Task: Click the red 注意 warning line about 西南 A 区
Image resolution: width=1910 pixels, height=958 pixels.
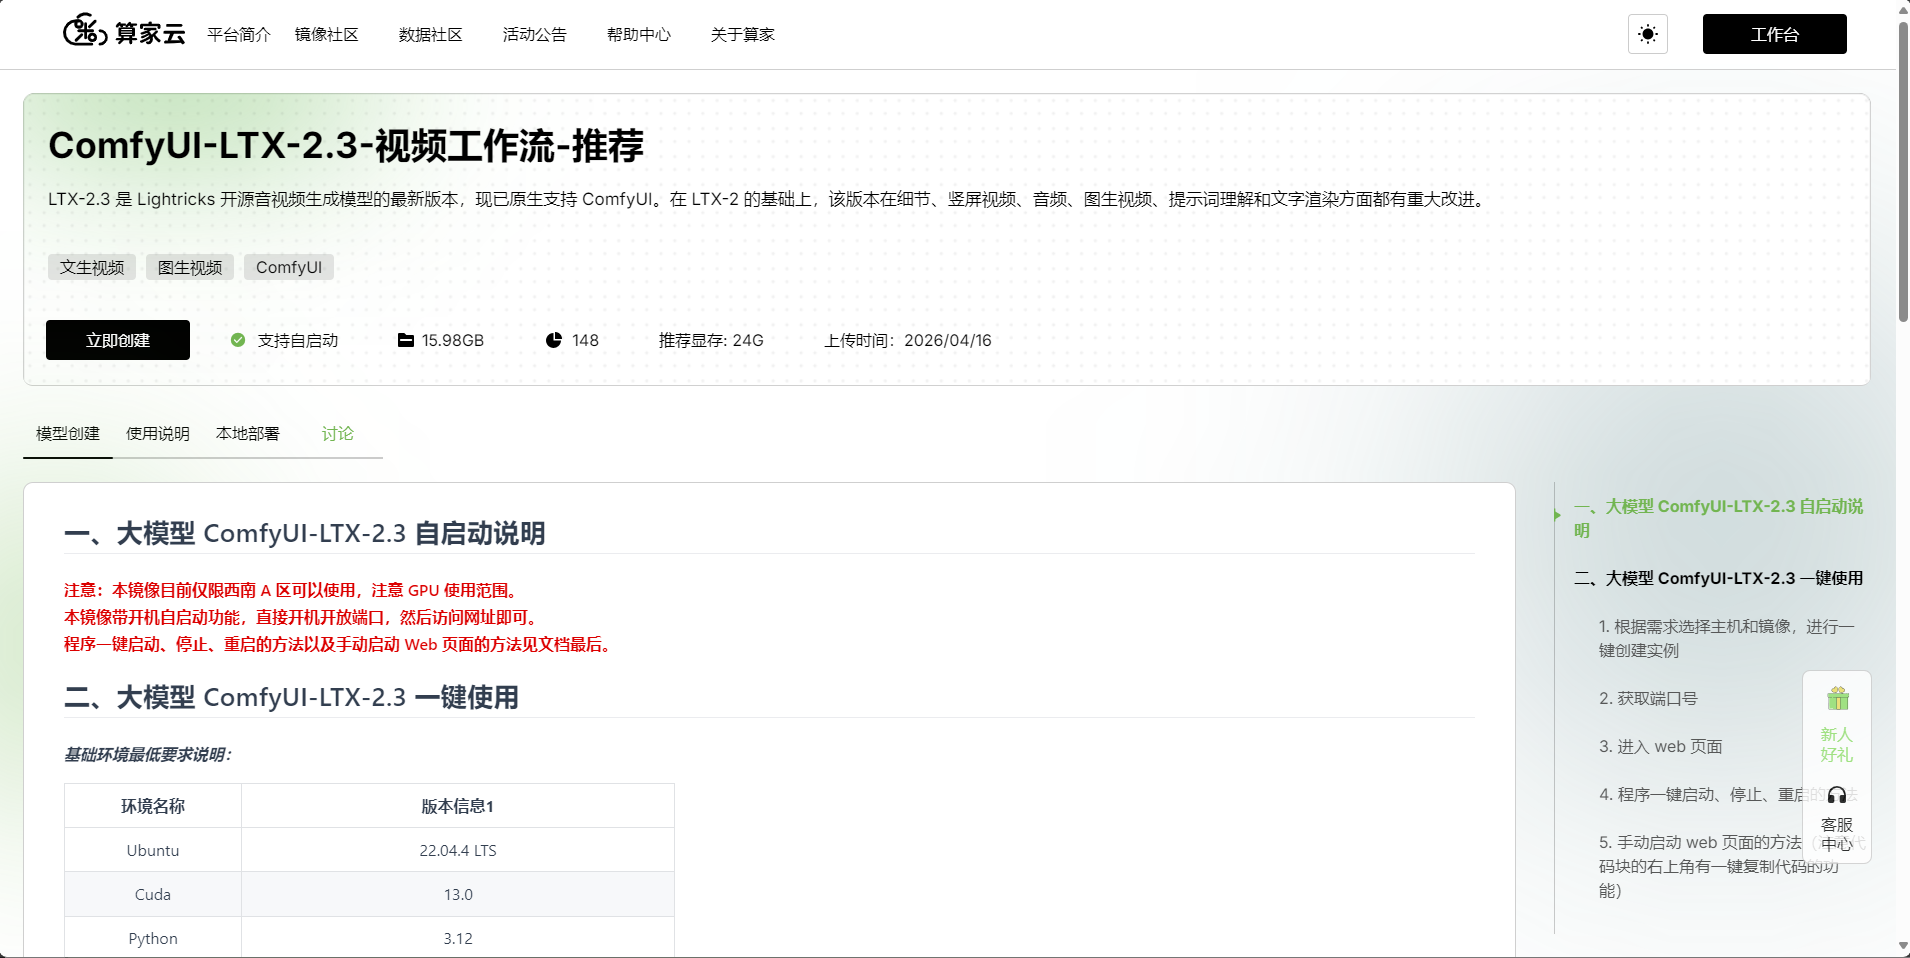Action: click(293, 590)
